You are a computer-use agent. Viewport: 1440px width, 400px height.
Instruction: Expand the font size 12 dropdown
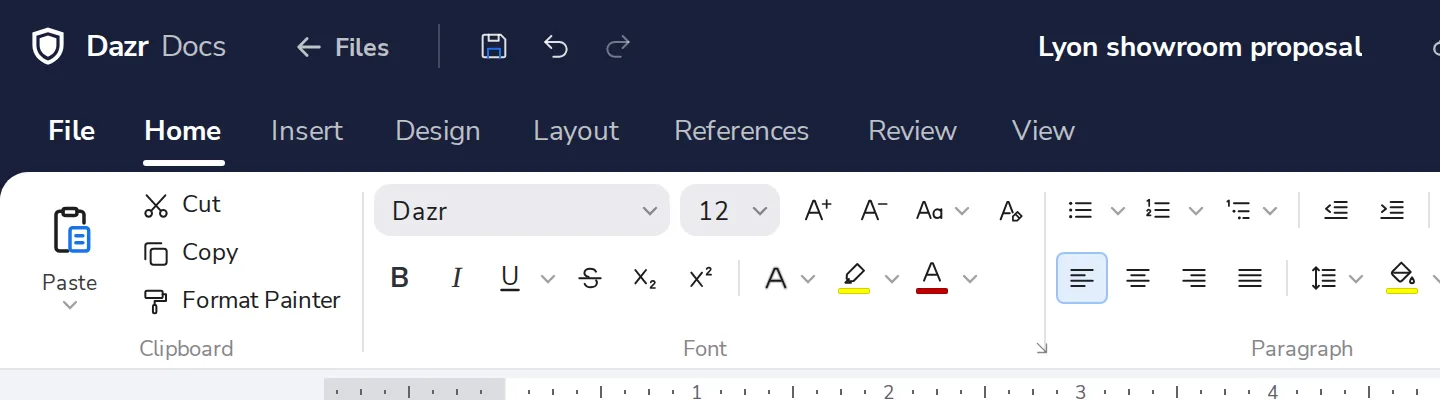coord(759,211)
